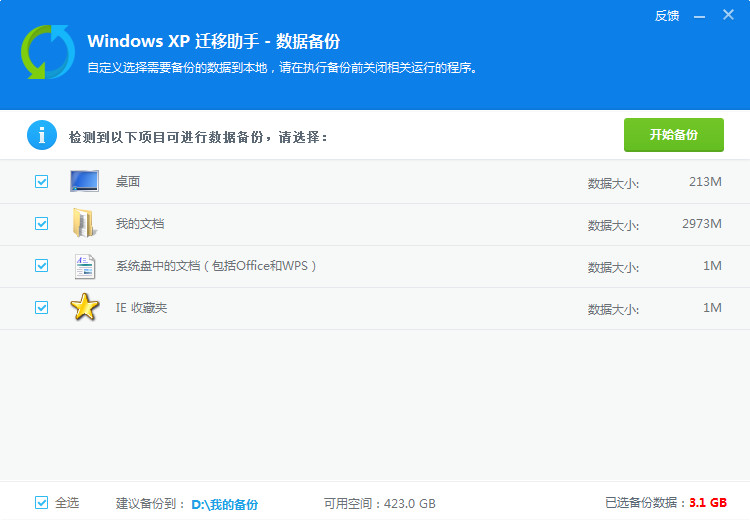The image size is (750, 520).
Task: Click the blue info icon
Action: click(42, 135)
